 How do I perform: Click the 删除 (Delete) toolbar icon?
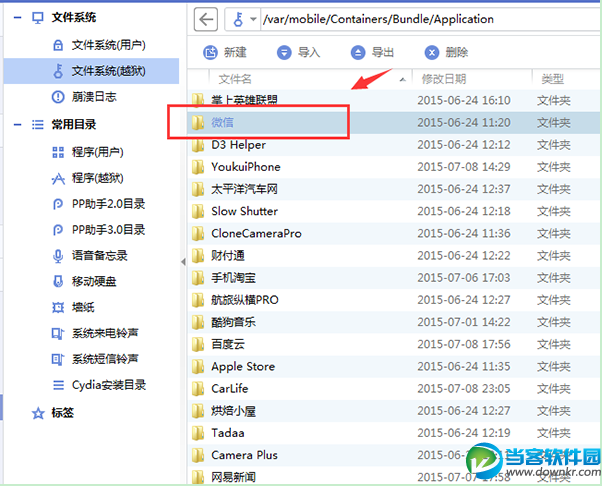click(x=432, y=52)
